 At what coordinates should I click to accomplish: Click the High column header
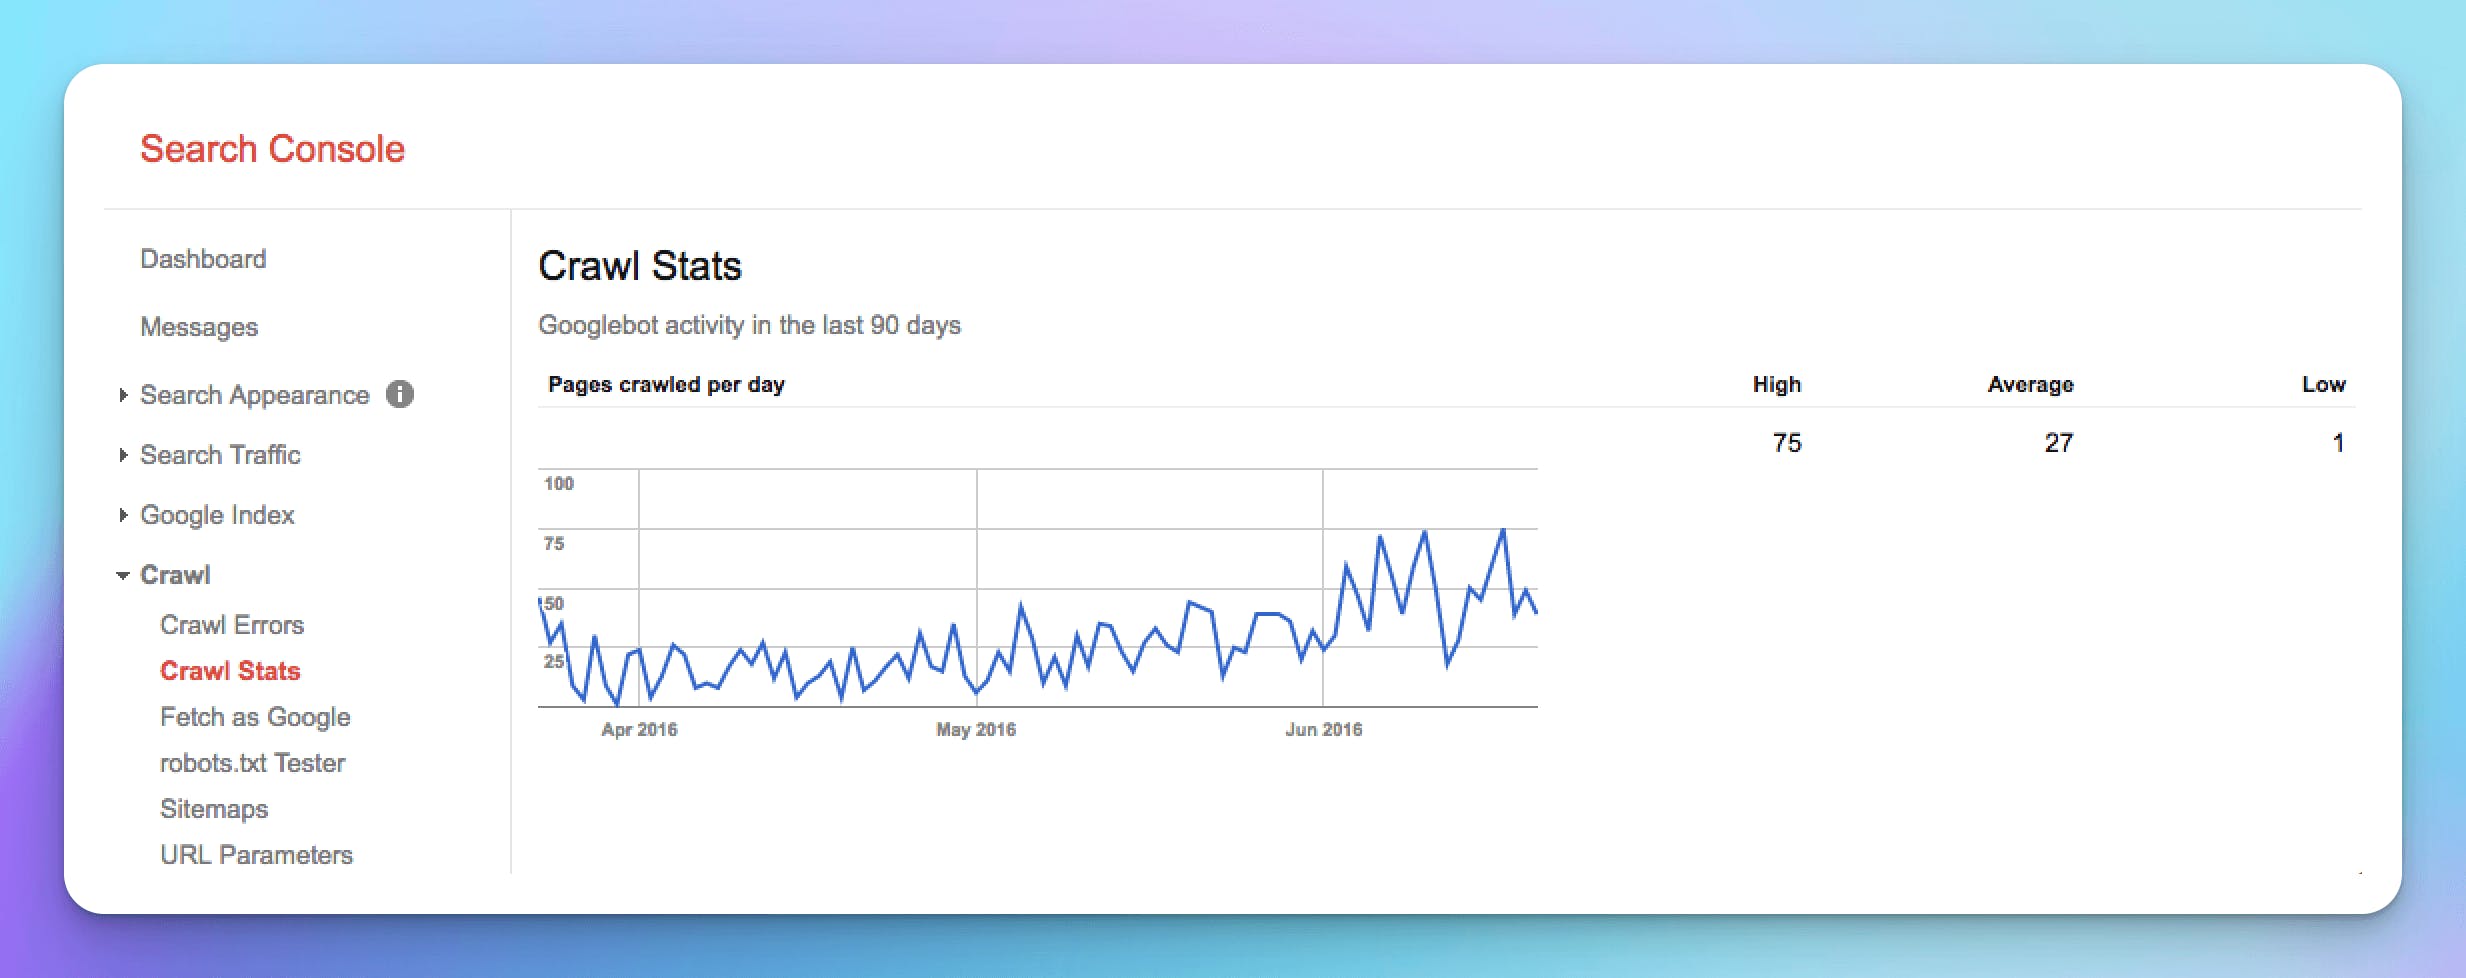click(1776, 384)
